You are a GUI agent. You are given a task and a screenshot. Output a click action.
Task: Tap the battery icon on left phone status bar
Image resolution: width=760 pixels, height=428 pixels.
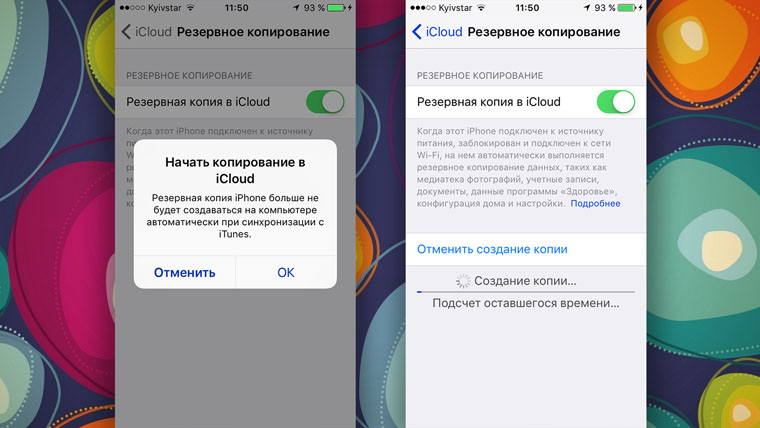coord(337,8)
